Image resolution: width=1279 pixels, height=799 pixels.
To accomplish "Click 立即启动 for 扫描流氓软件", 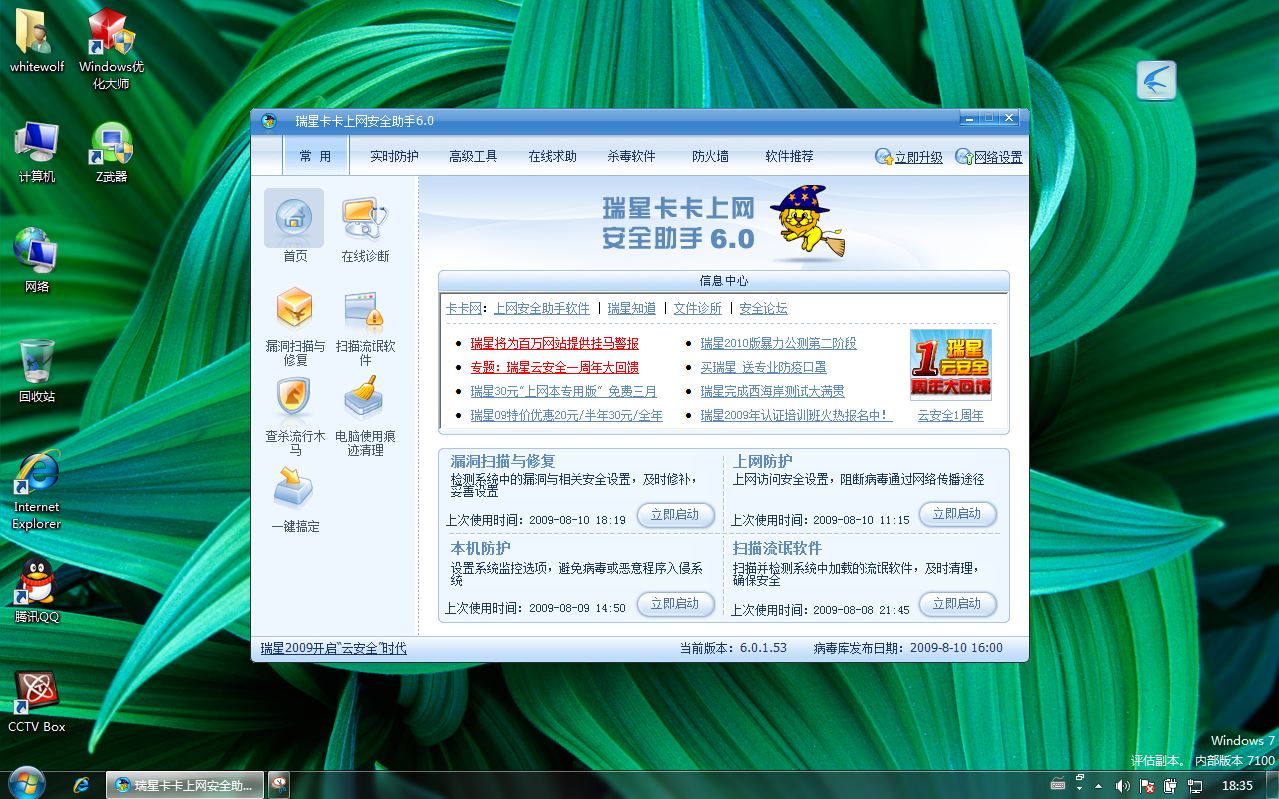I will (957, 604).
